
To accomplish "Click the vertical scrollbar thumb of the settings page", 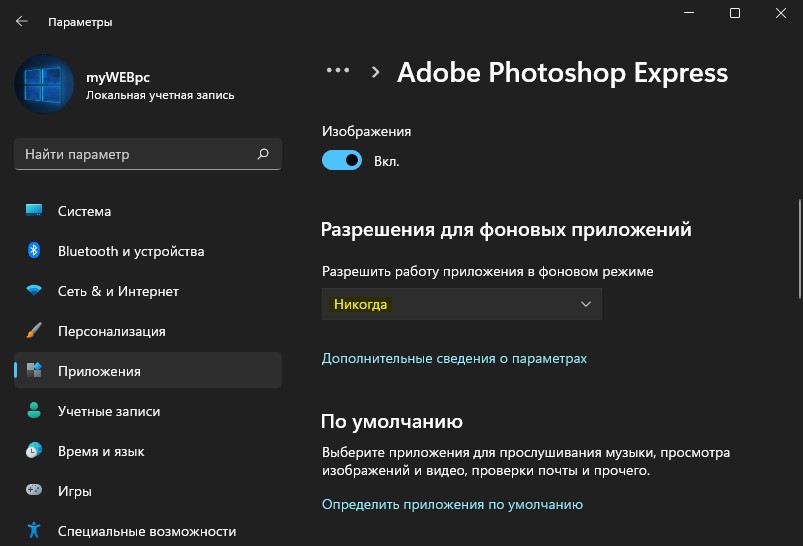I will pos(799,249).
